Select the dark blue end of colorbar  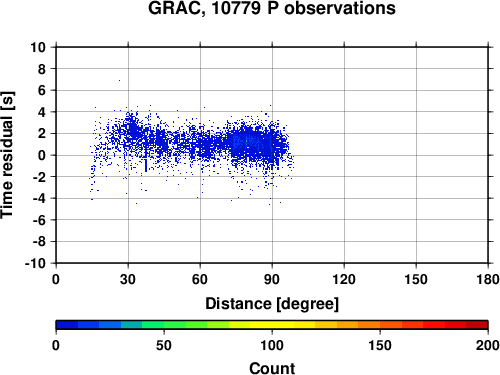pos(67,325)
